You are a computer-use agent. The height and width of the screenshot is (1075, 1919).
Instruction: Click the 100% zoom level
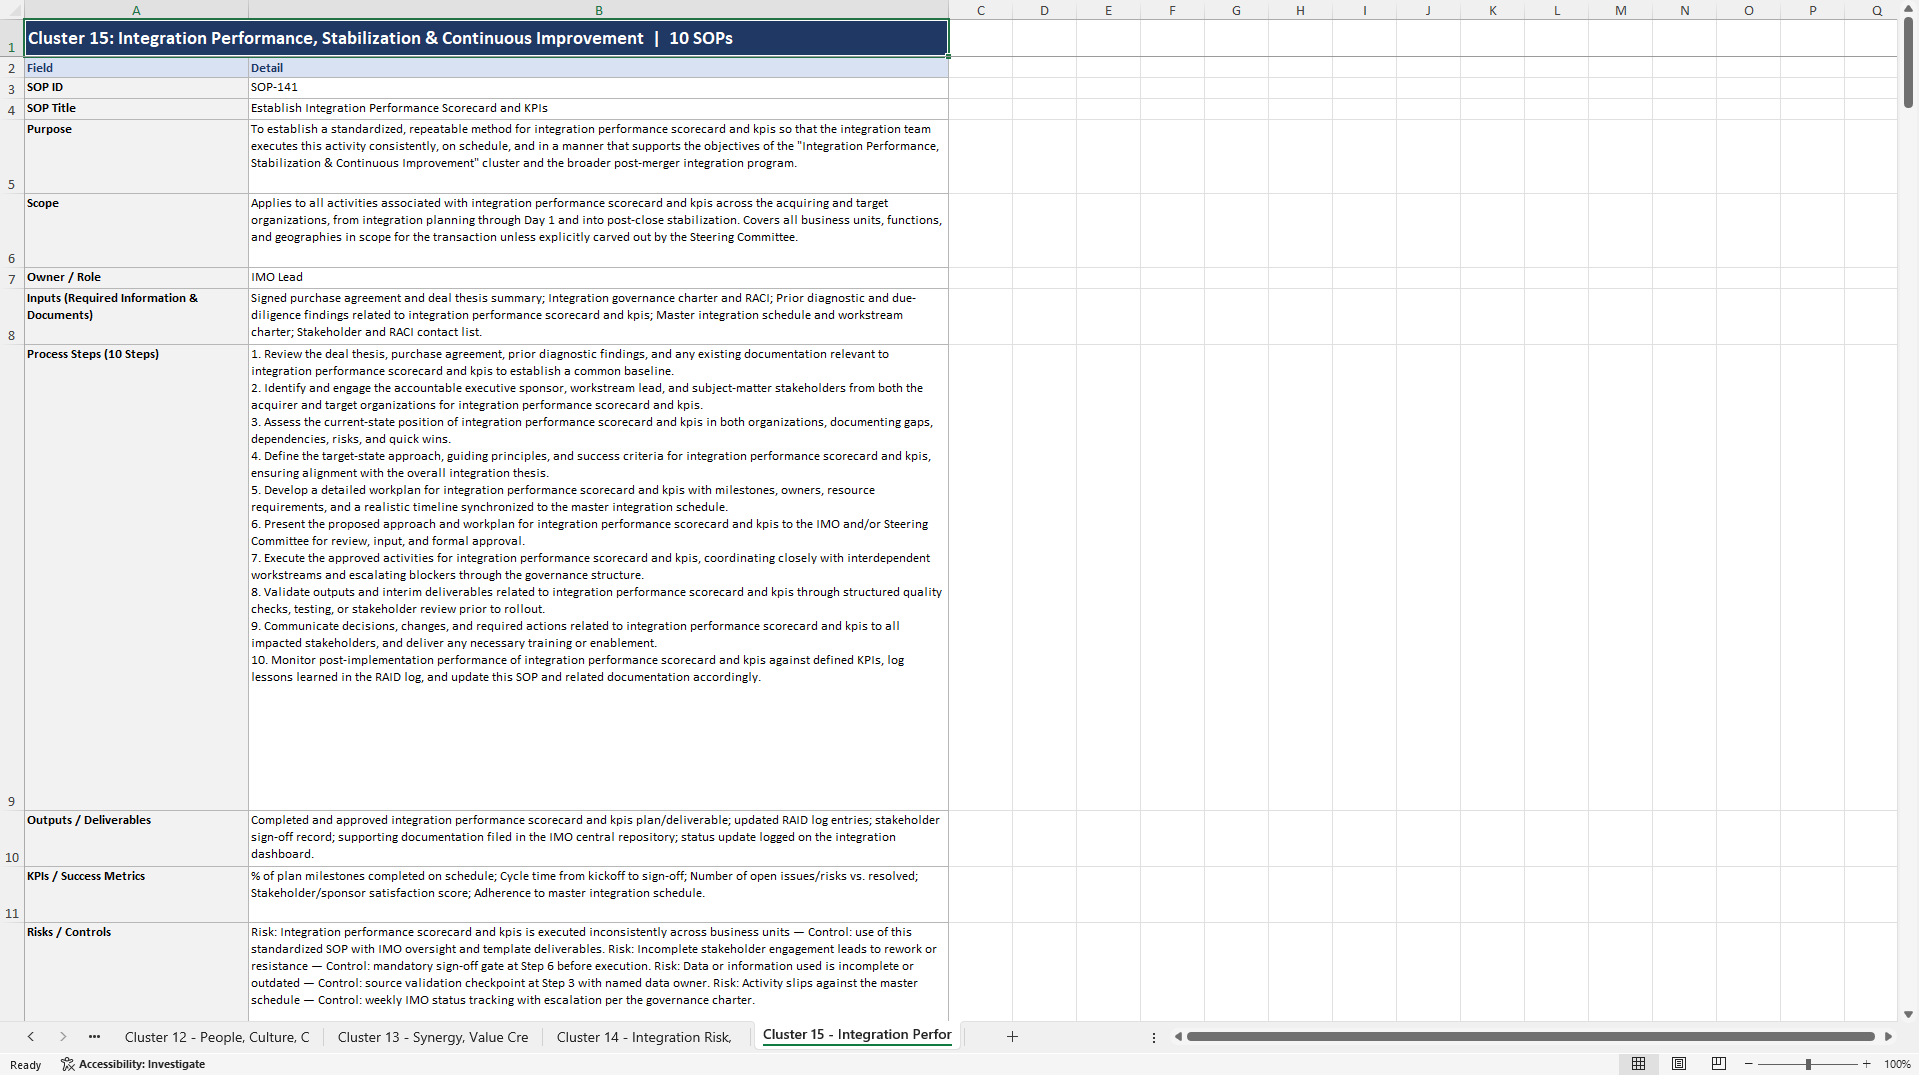click(x=1897, y=1064)
